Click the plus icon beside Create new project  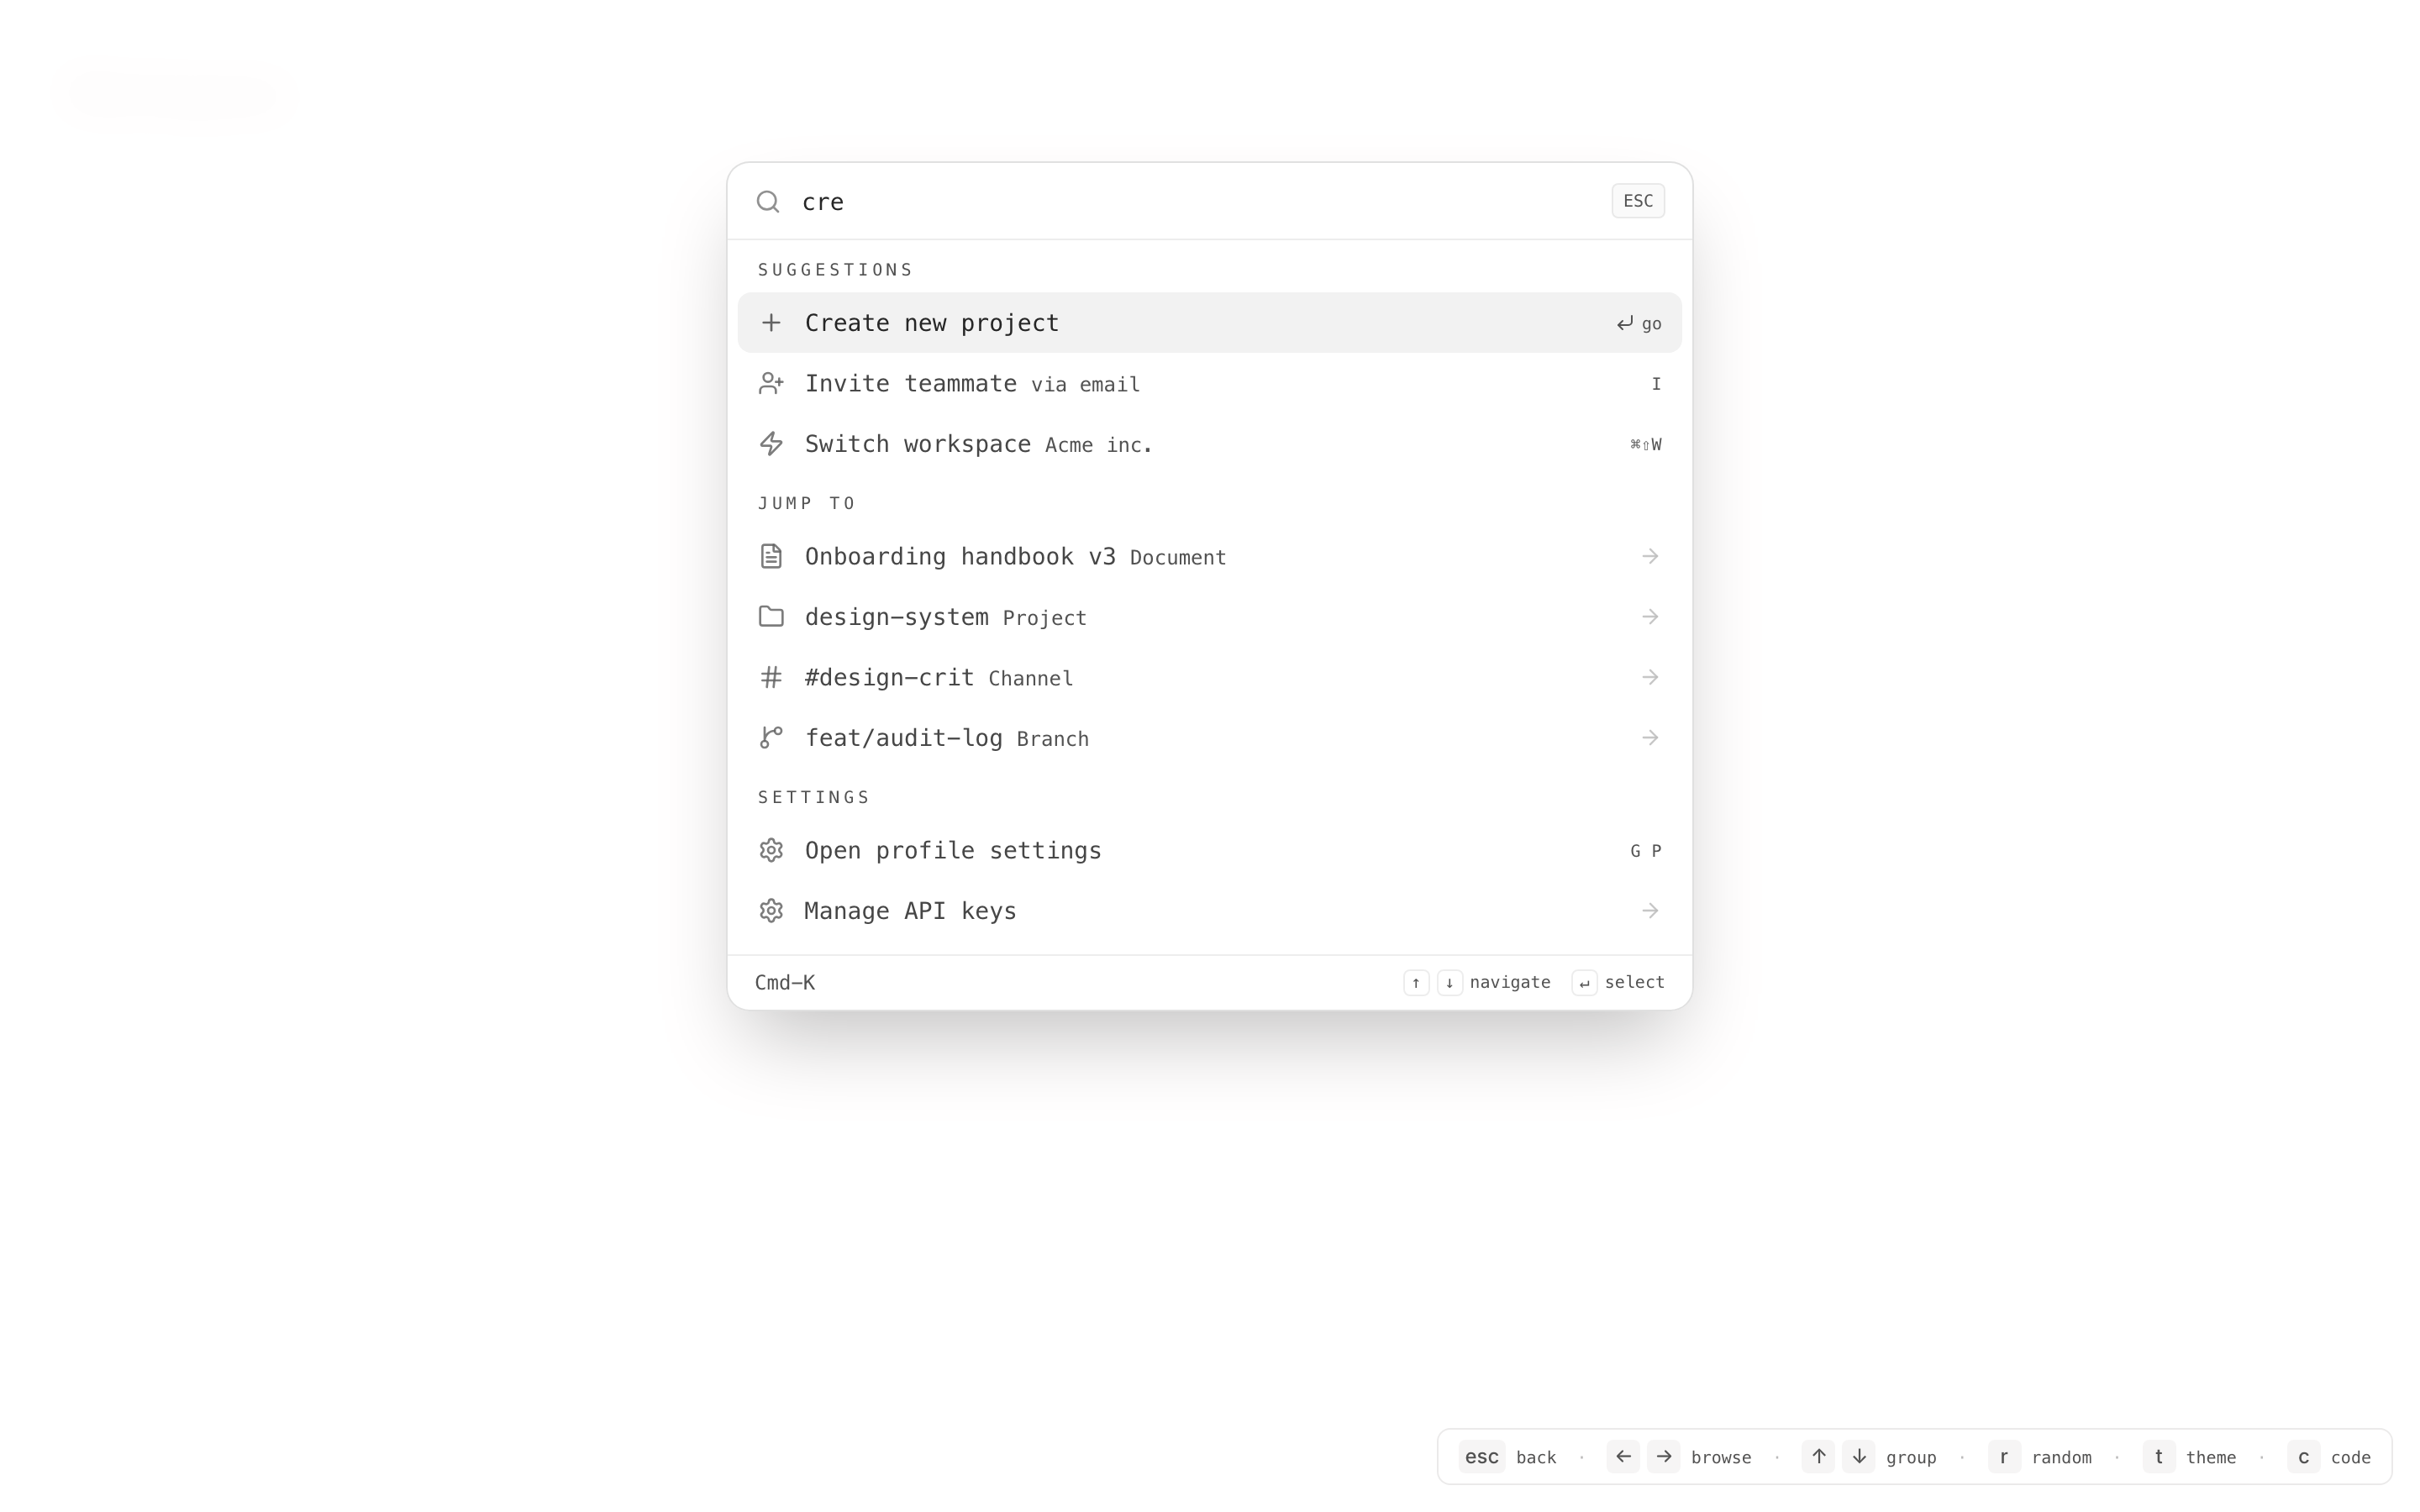(x=770, y=323)
